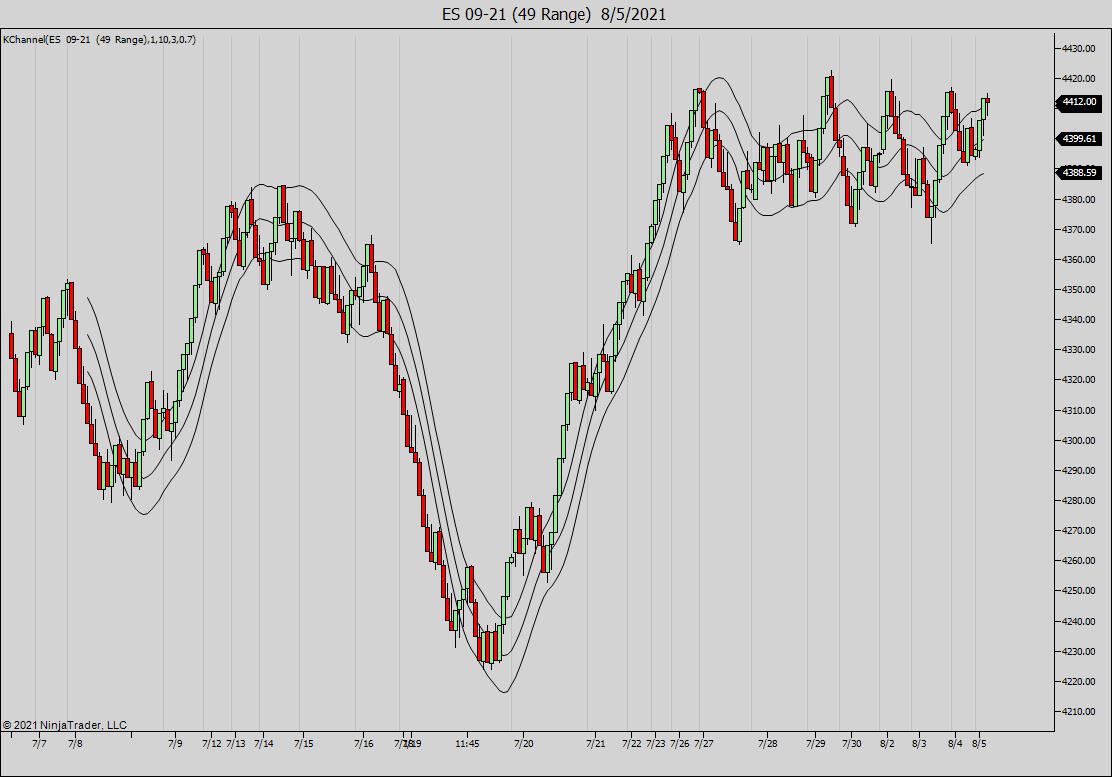Click the 7/15 date label
Viewport: 1112px width, 777px height.
(304, 744)
